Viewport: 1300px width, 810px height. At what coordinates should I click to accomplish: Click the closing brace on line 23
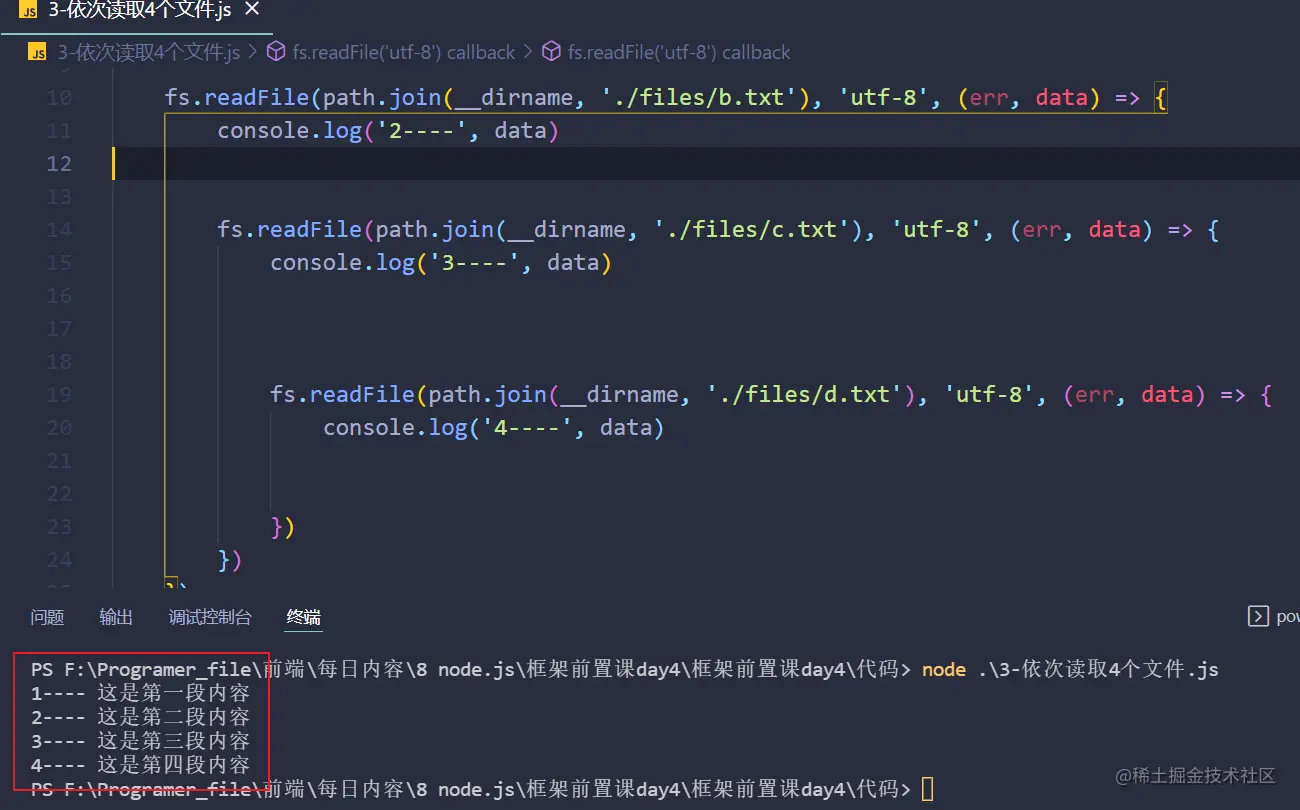pyautogui.click(x=277, y=527)
